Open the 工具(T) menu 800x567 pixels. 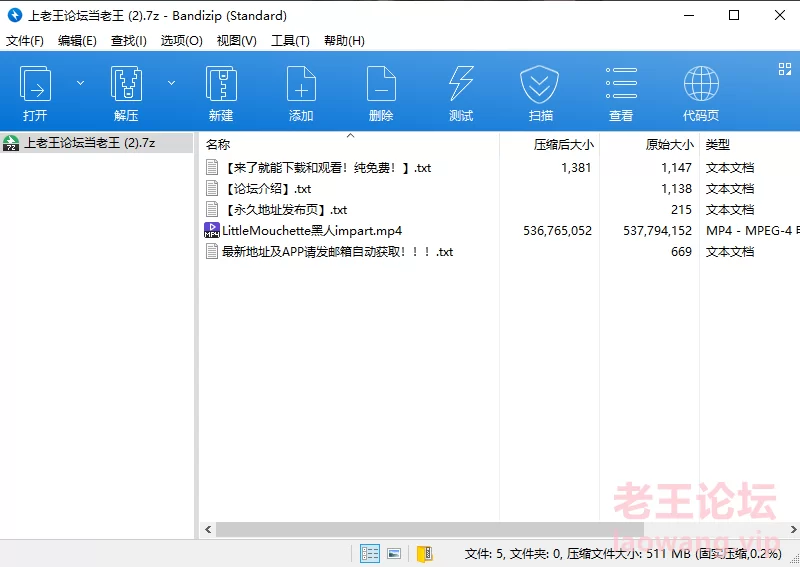tap(290, 41)
